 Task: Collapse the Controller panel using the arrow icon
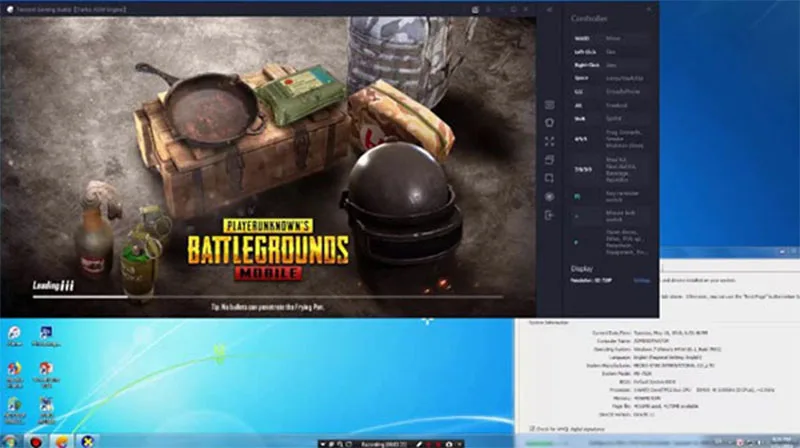[549, 9]
